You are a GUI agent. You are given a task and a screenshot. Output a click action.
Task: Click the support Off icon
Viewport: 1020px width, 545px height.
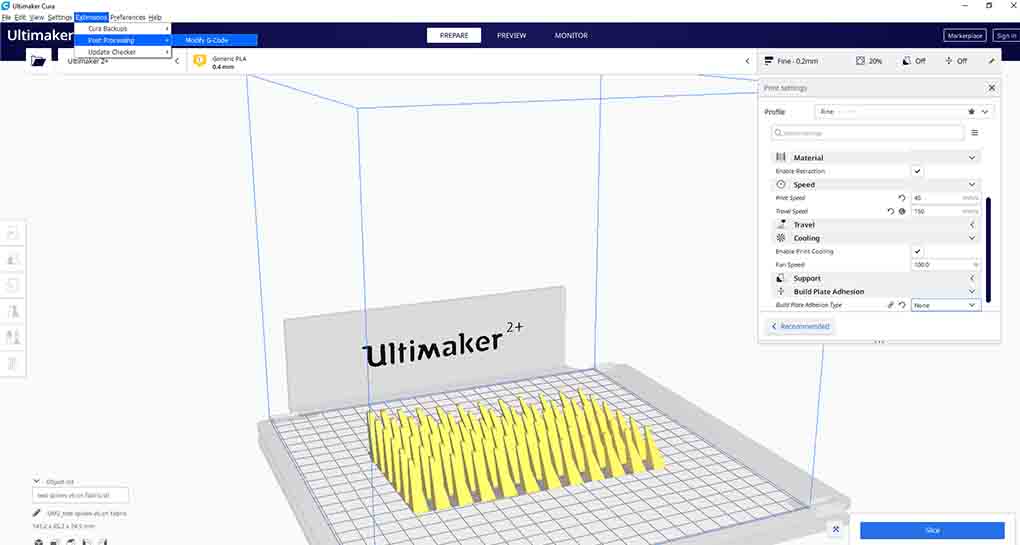tap(906, 60)
